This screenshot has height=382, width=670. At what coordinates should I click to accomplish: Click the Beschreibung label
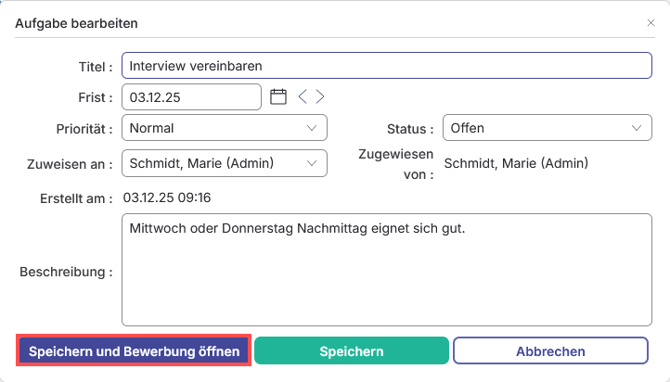click(66, 272)
